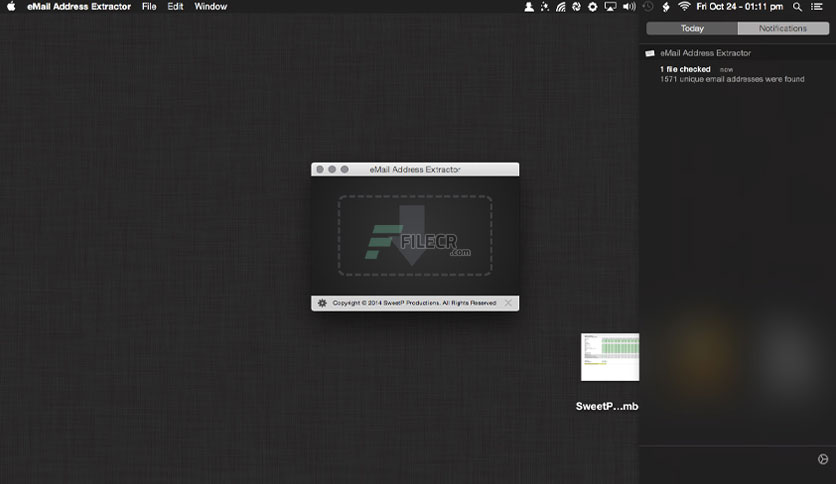The image size is (836, 484).
Task: Click the SweetP...mb file name label
Action: (x=607, y=406)
